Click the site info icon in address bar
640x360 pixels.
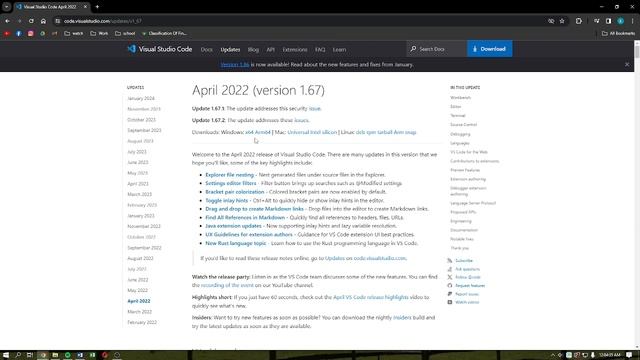coord(58,21)
